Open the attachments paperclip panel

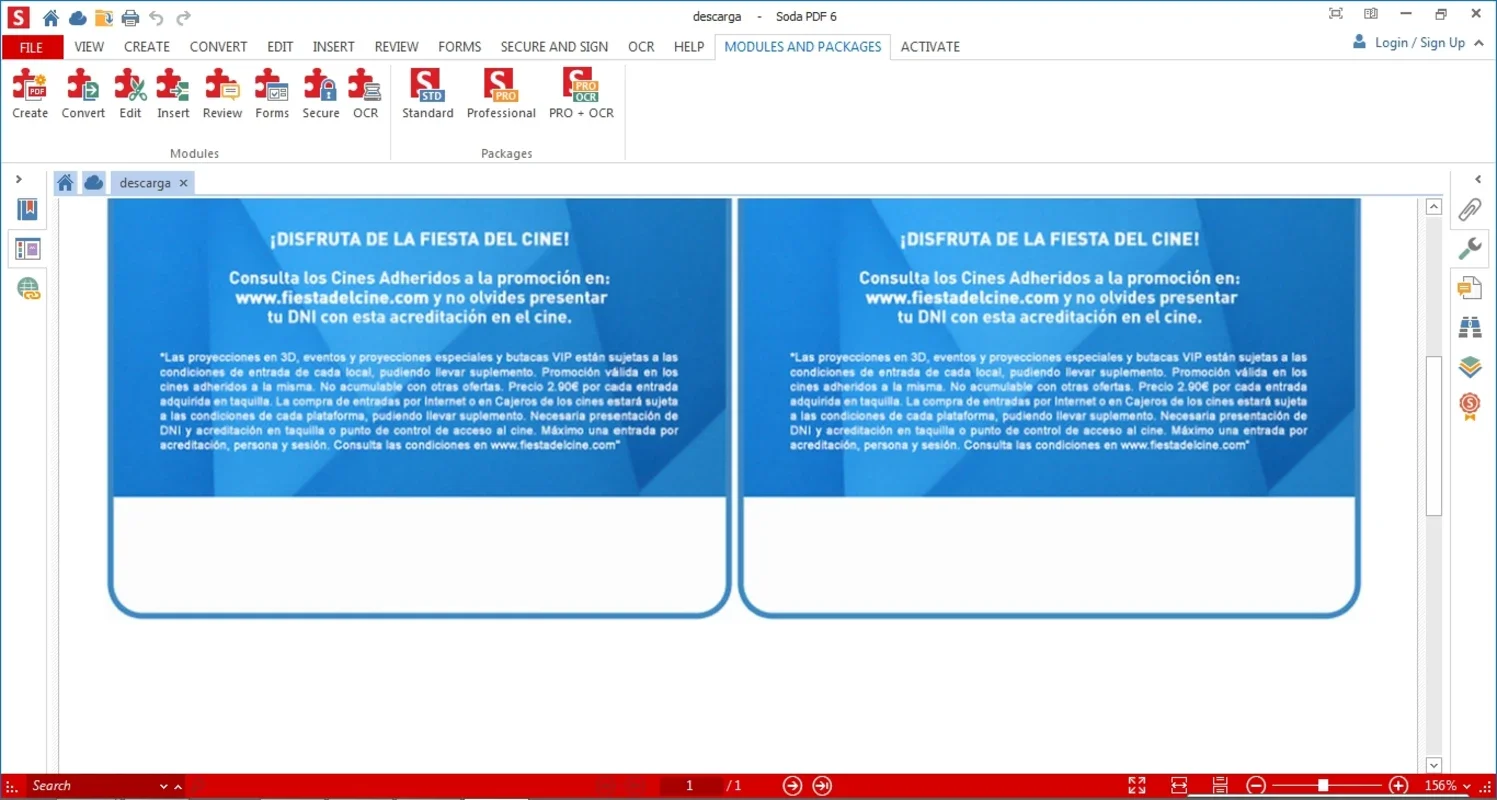[x=1469, y=210]
